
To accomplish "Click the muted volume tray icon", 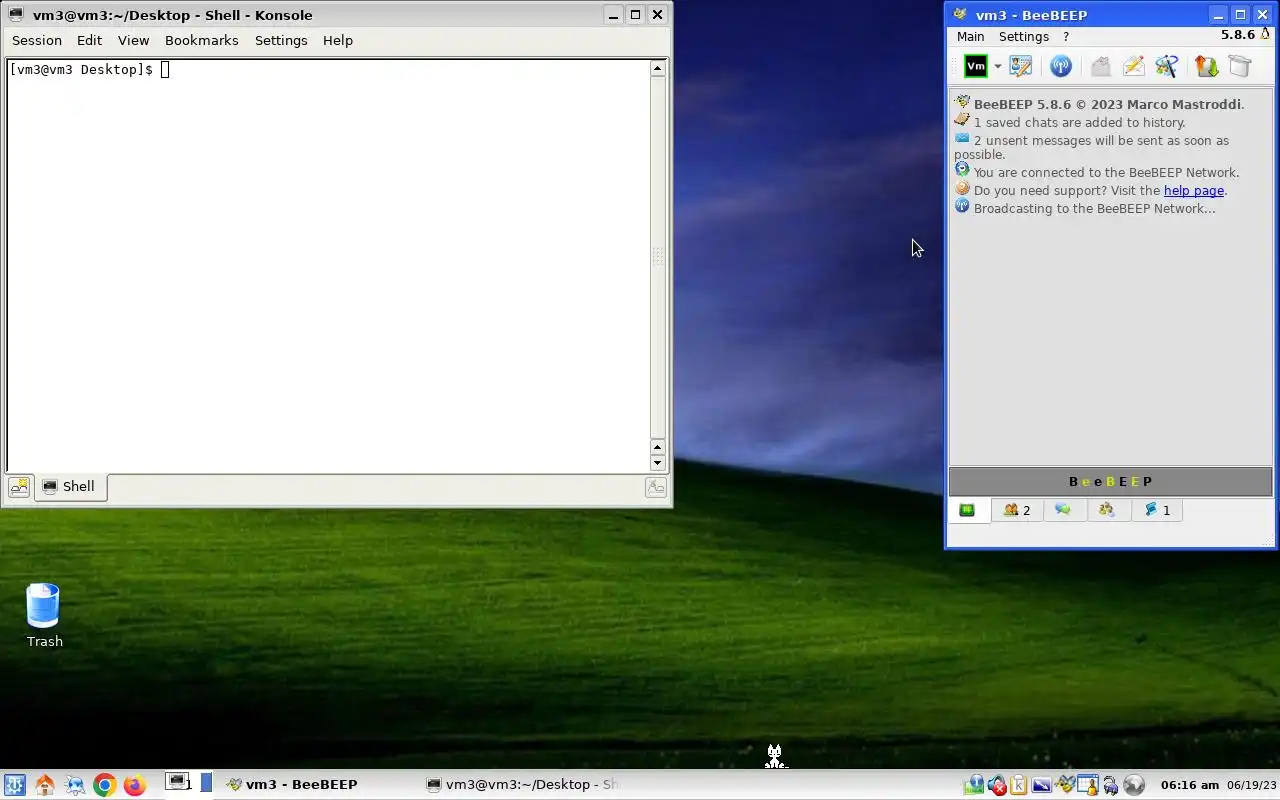I will point(996,785).
